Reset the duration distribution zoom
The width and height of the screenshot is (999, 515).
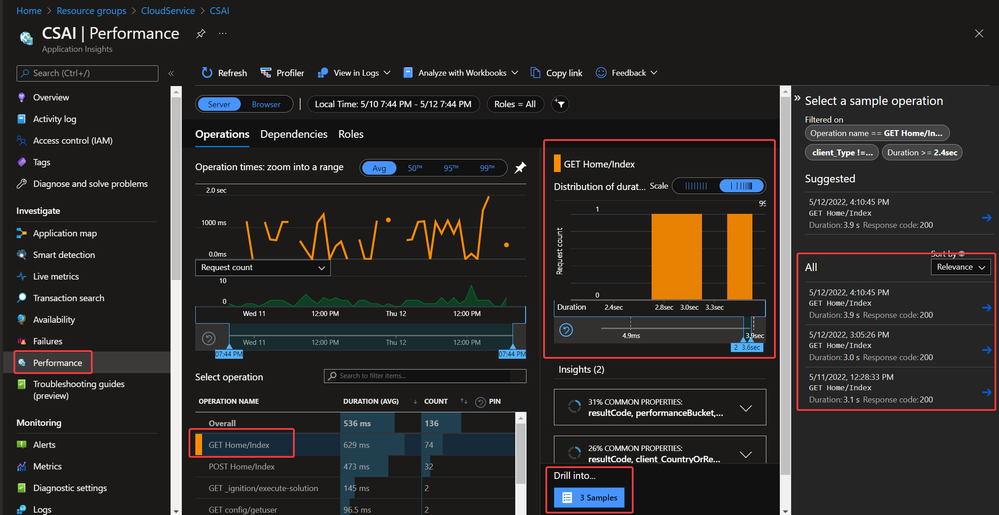(565, 330)
